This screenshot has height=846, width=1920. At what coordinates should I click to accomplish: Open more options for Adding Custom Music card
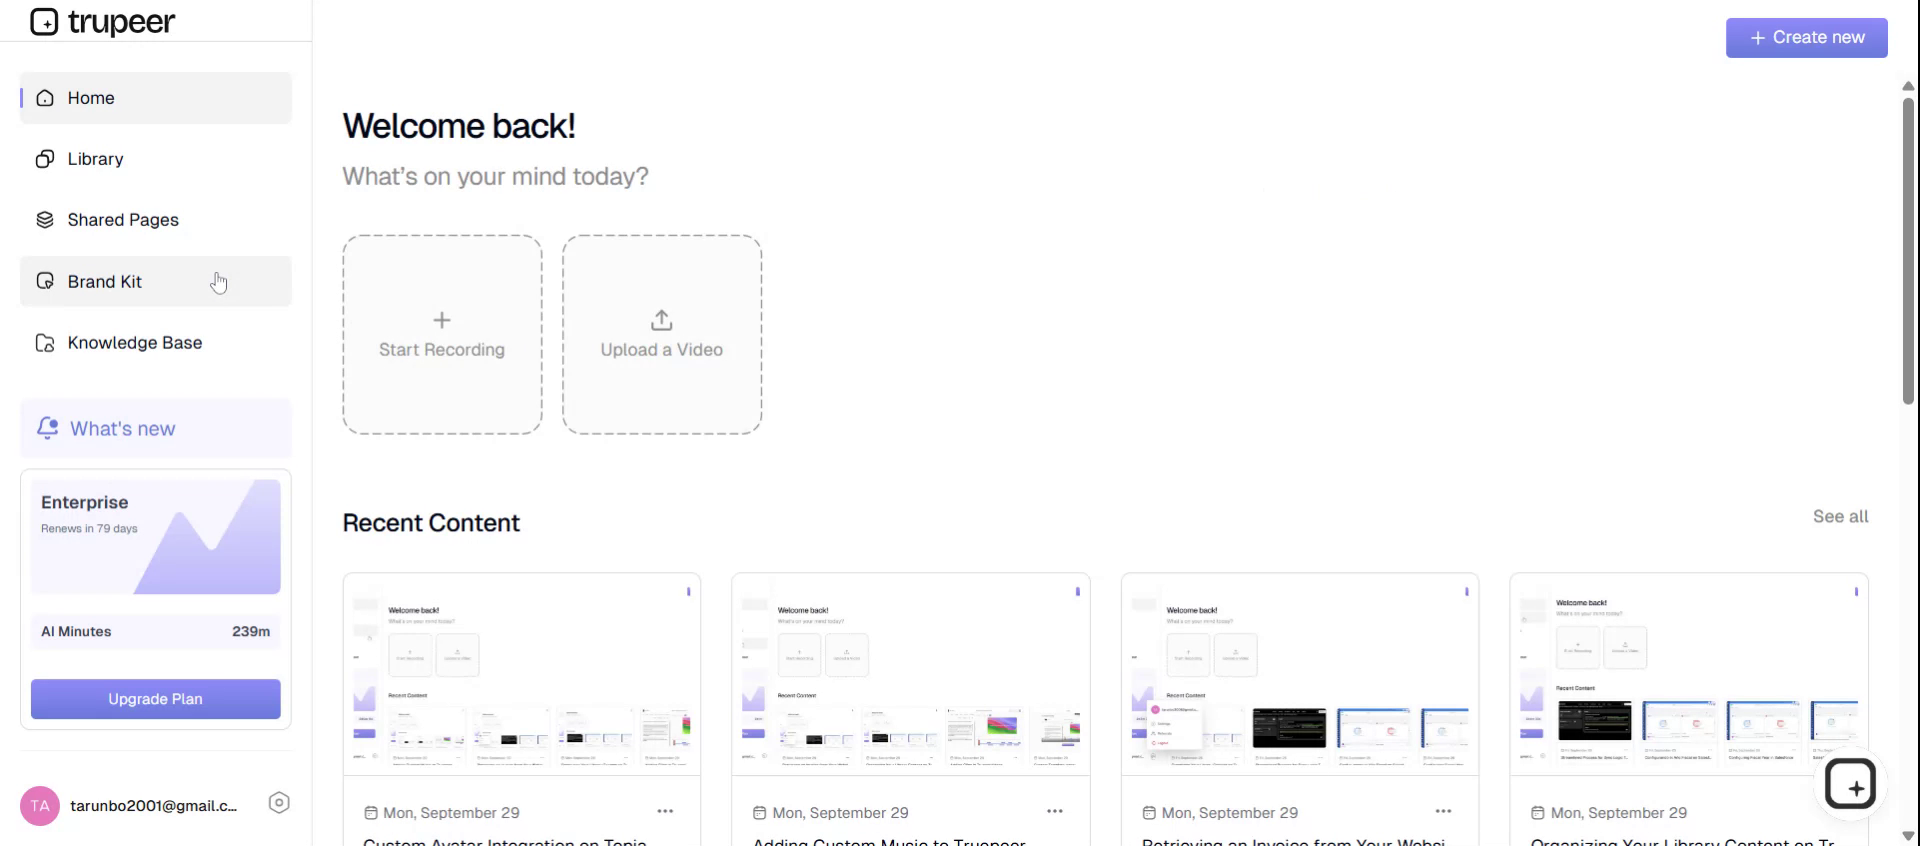1054,811
